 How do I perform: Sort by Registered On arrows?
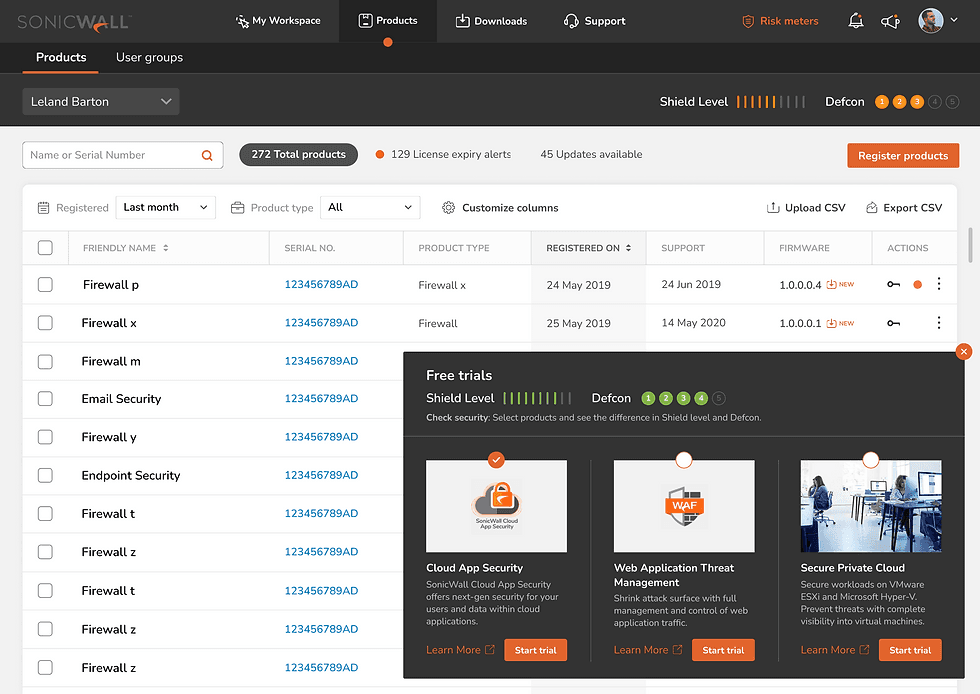628,248
